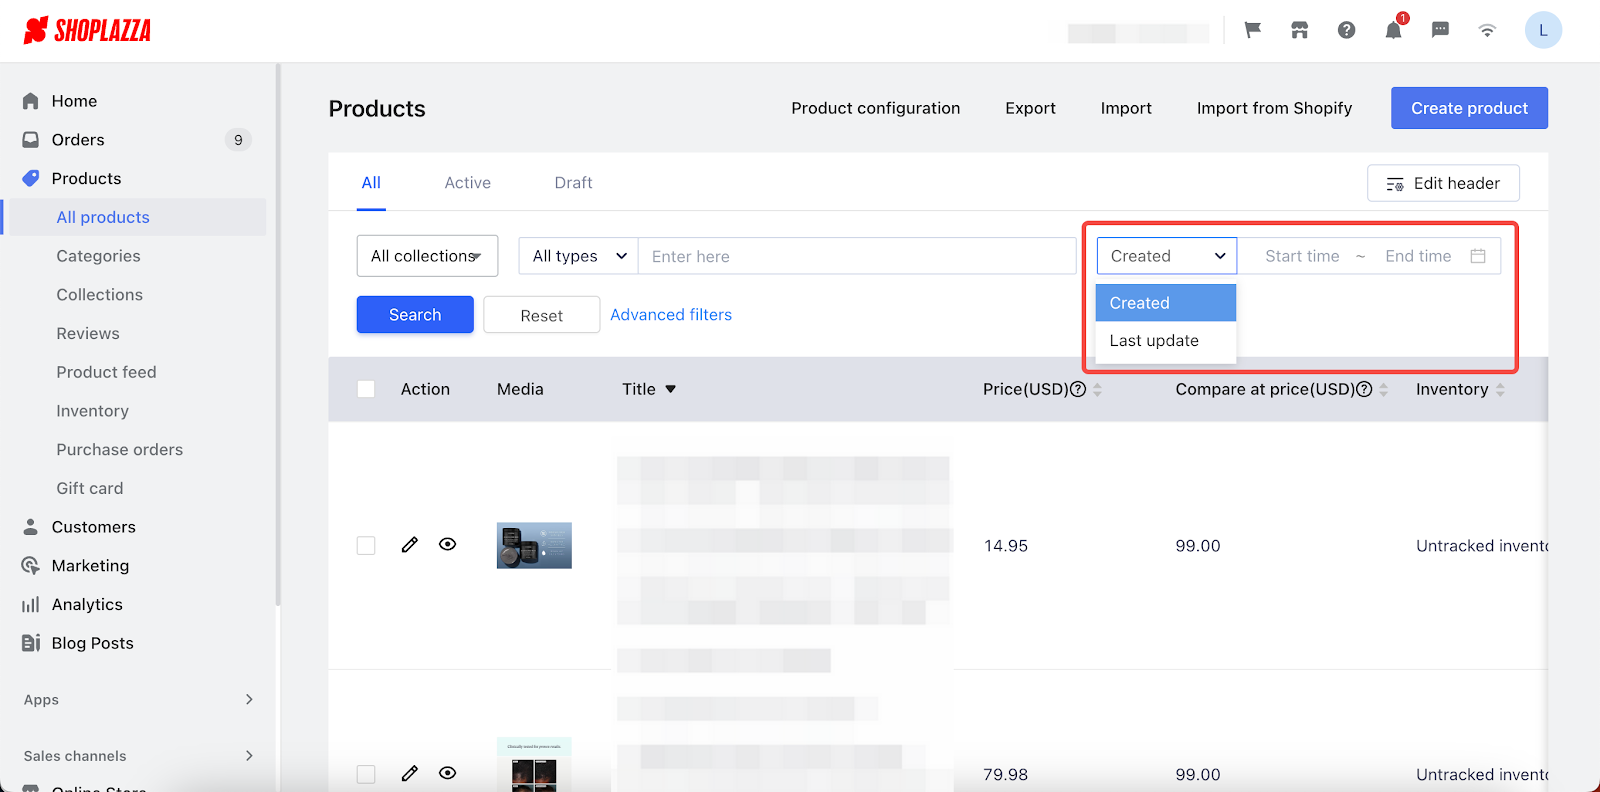Viewport: 1600px width, 792px height.
Task: Sort by Price(USD) arrows
Action: click(x=1097, y=390)
